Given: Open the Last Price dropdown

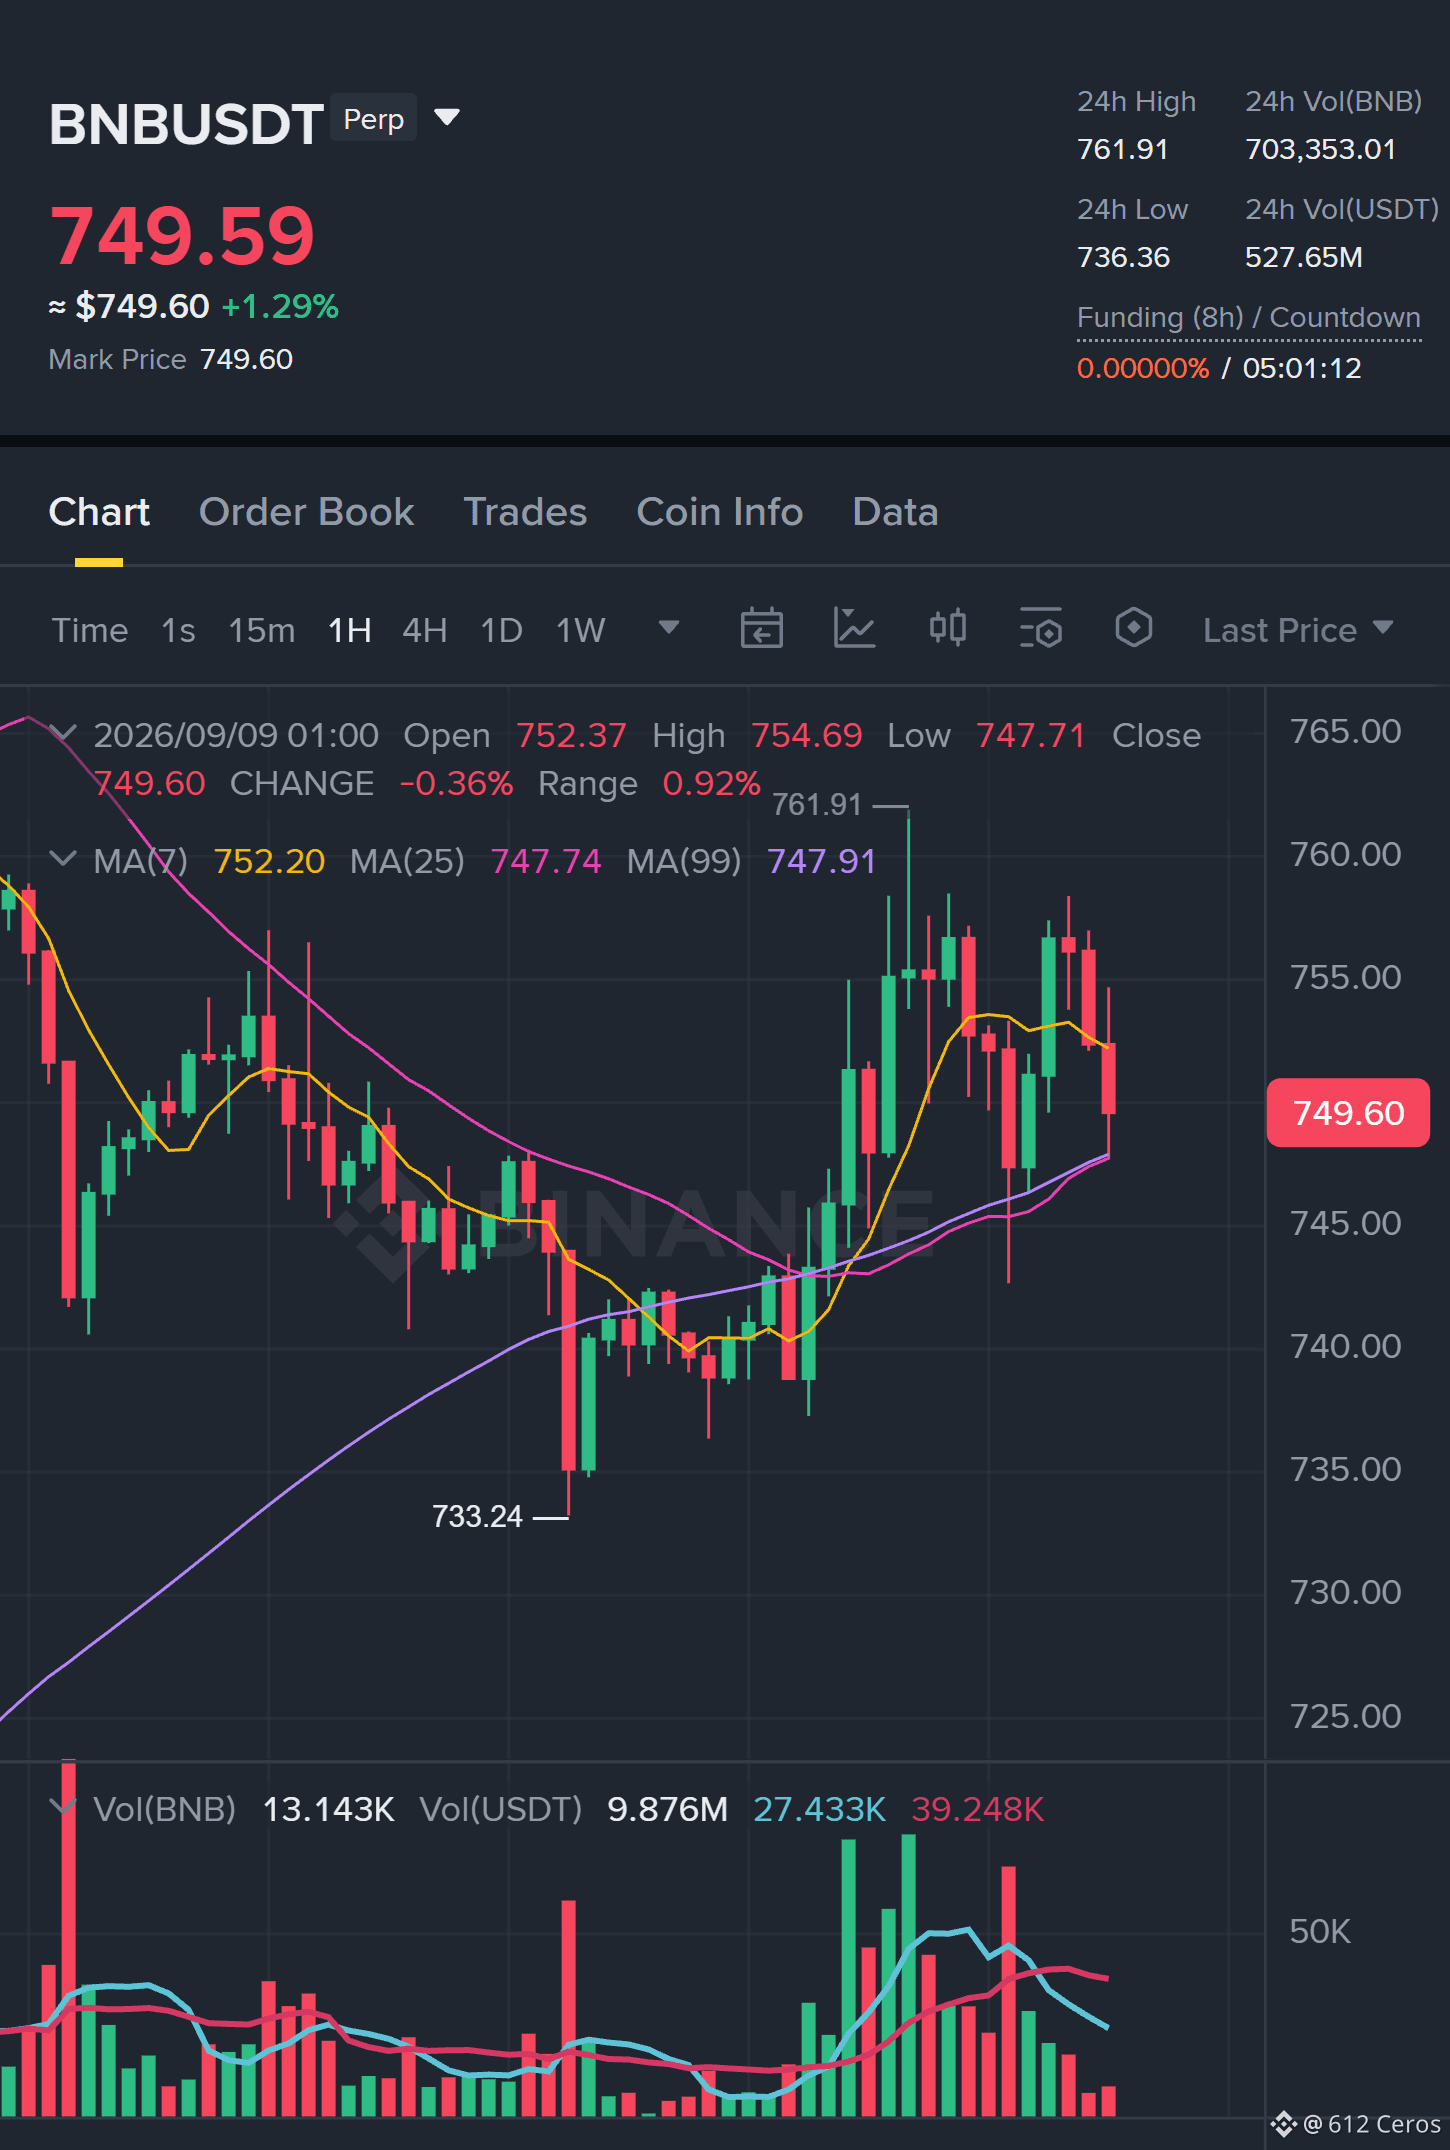Looking at the screenshot, I should (x=1297, y=630).
